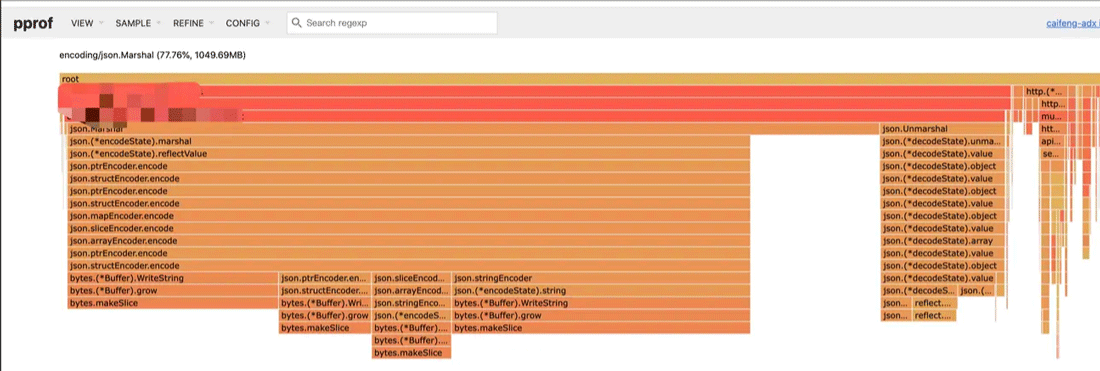Select the json.mapEncoder.encode frame

(409, 216)
